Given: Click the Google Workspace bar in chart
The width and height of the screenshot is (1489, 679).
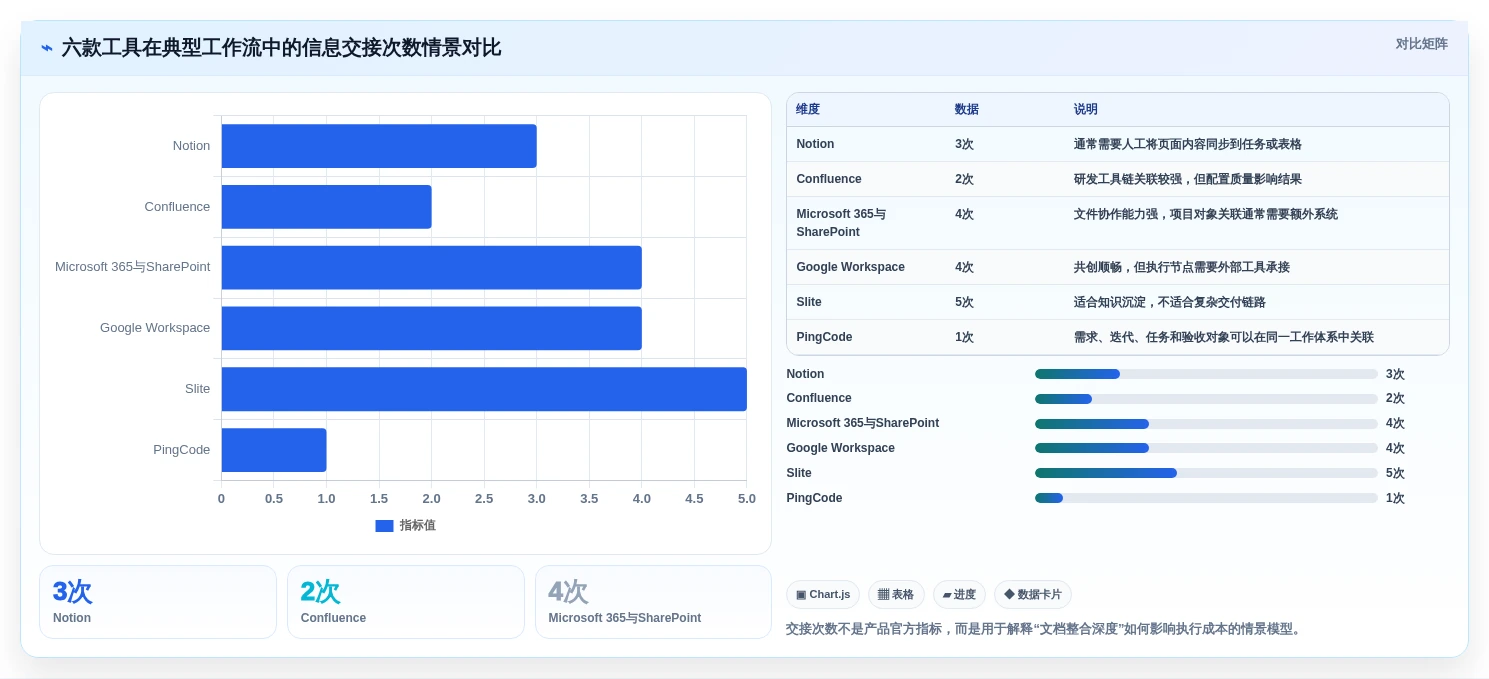Looking at the screenshot, I should (x=431, y=328).
